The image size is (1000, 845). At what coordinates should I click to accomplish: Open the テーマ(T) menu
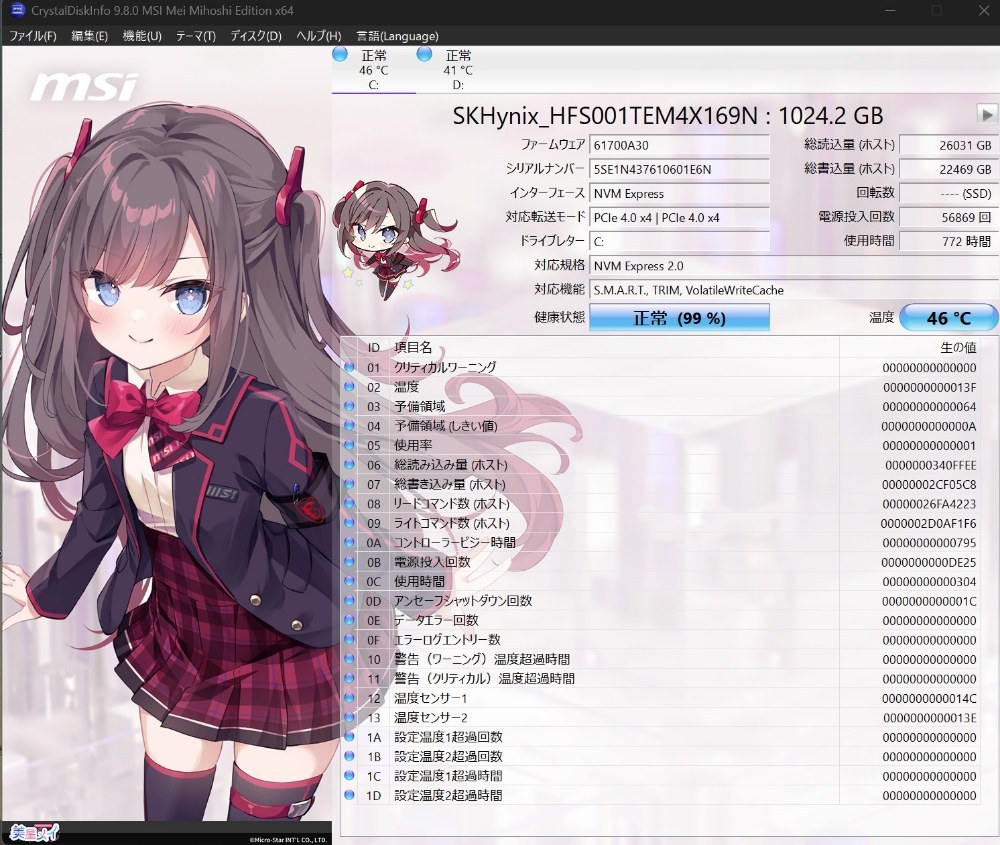click(x=196, y=36)
